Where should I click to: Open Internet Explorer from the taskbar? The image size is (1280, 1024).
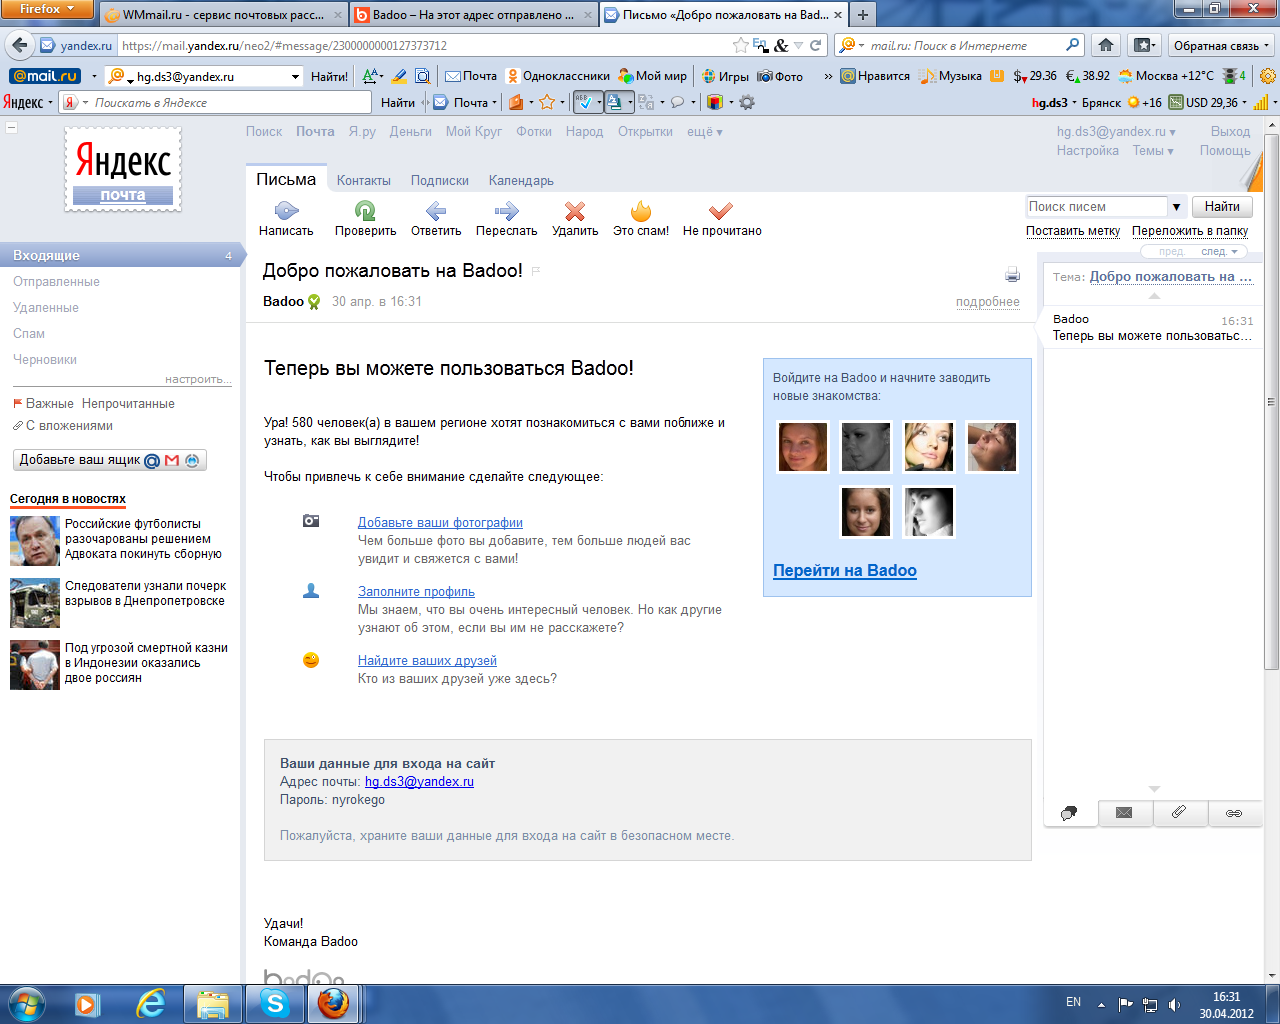pos(151,1003)
